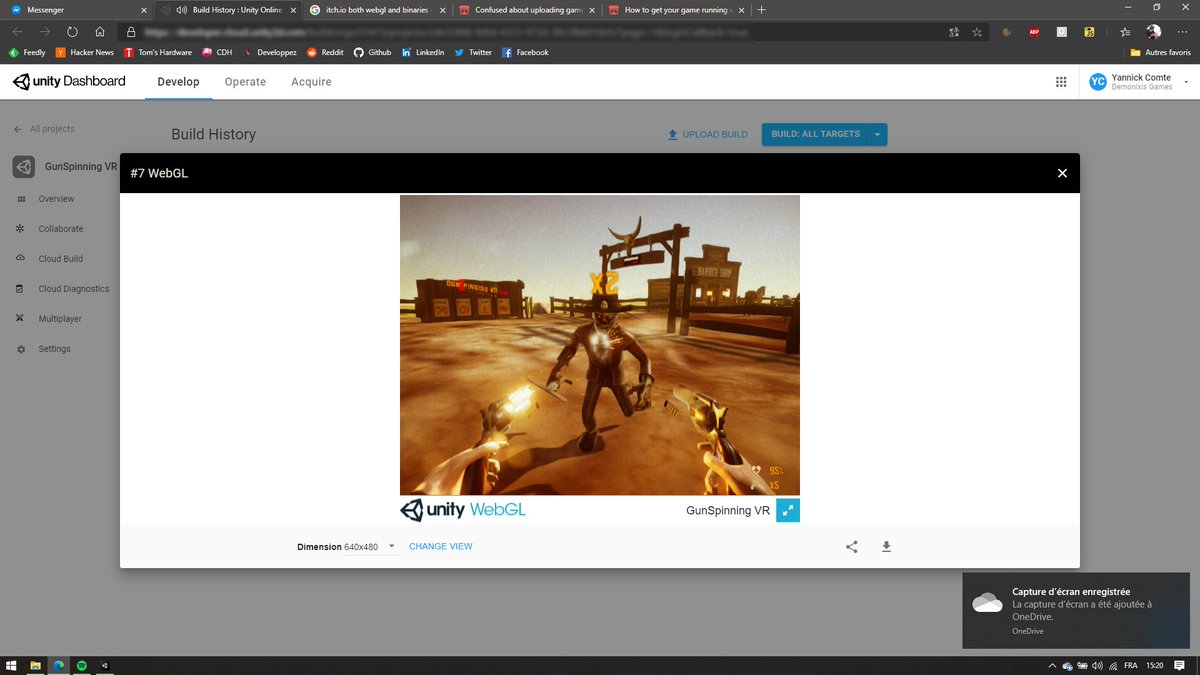Open the Reddit bookmark

(325, 52)
